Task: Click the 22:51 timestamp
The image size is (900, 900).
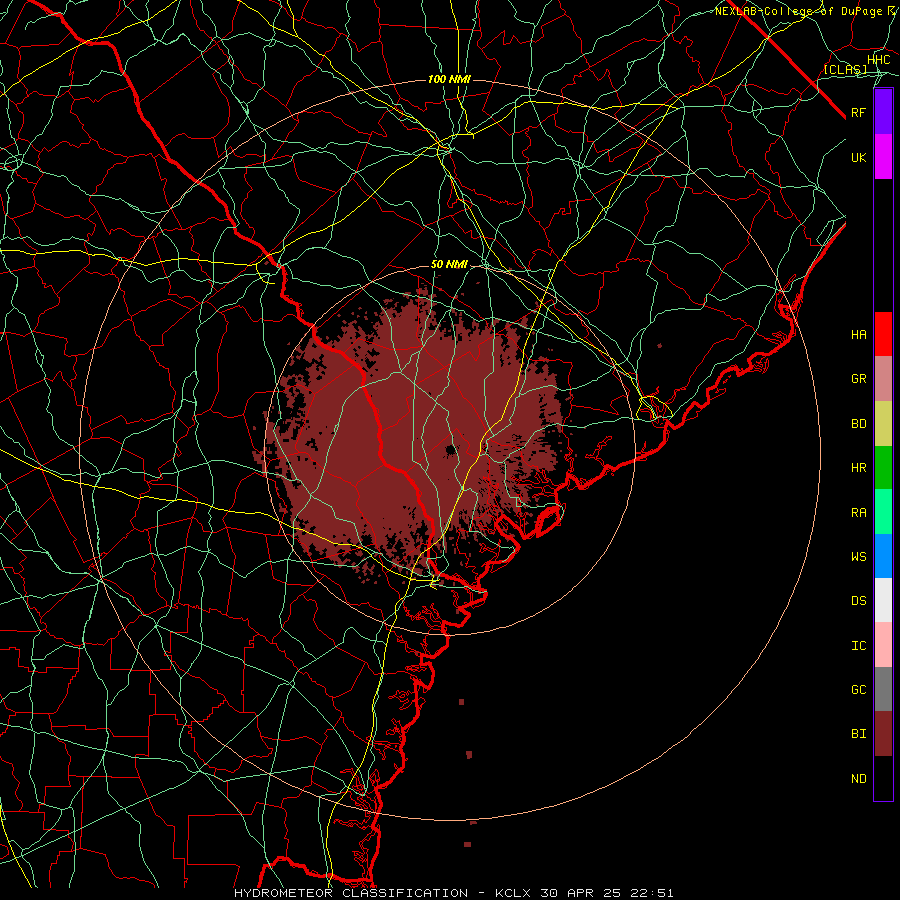Action: tap(652, 893)
